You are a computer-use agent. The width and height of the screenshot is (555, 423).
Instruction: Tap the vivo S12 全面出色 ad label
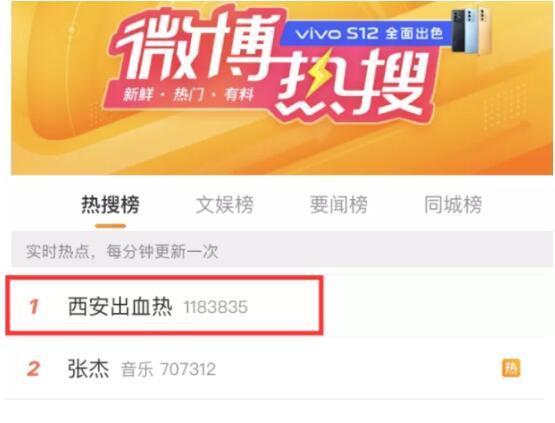click(368, 34)
